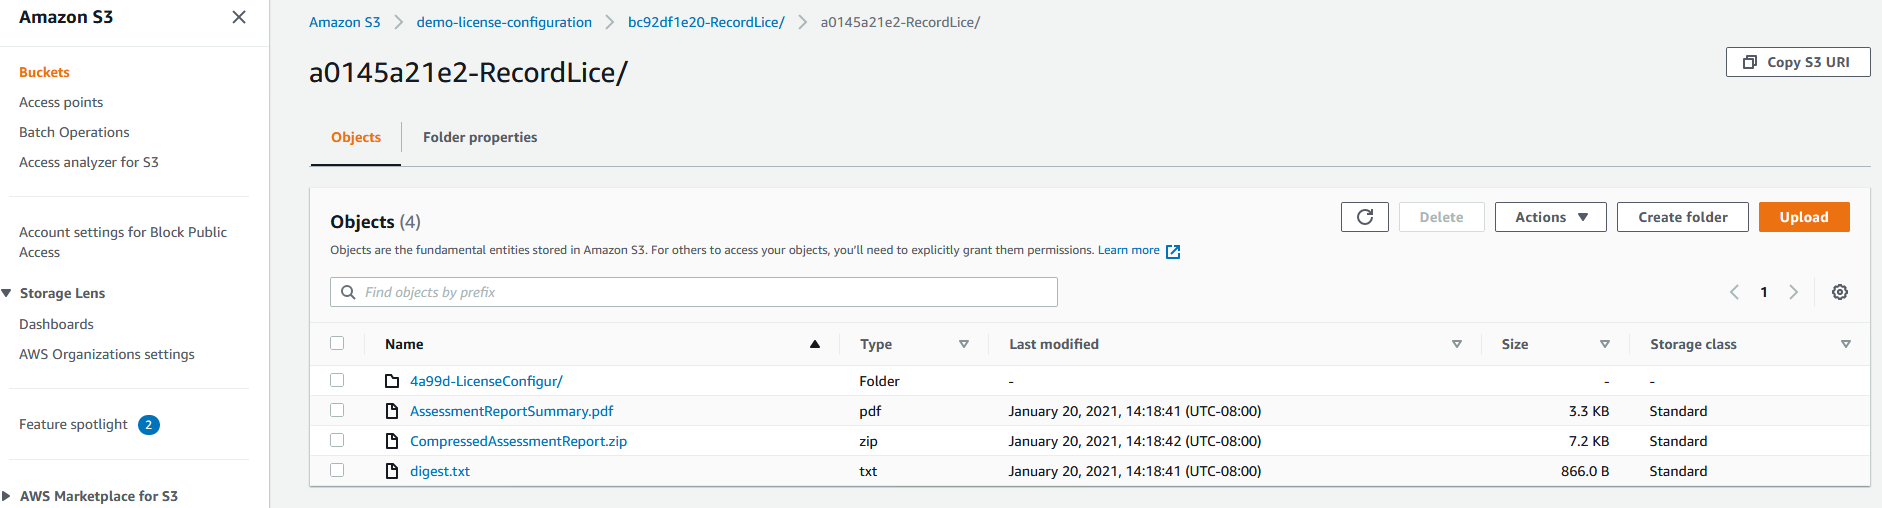Go to bc92df1e20-RecordLice/ breadcrumb
This screenshot has height=508, width=1882.
point(706,22)
